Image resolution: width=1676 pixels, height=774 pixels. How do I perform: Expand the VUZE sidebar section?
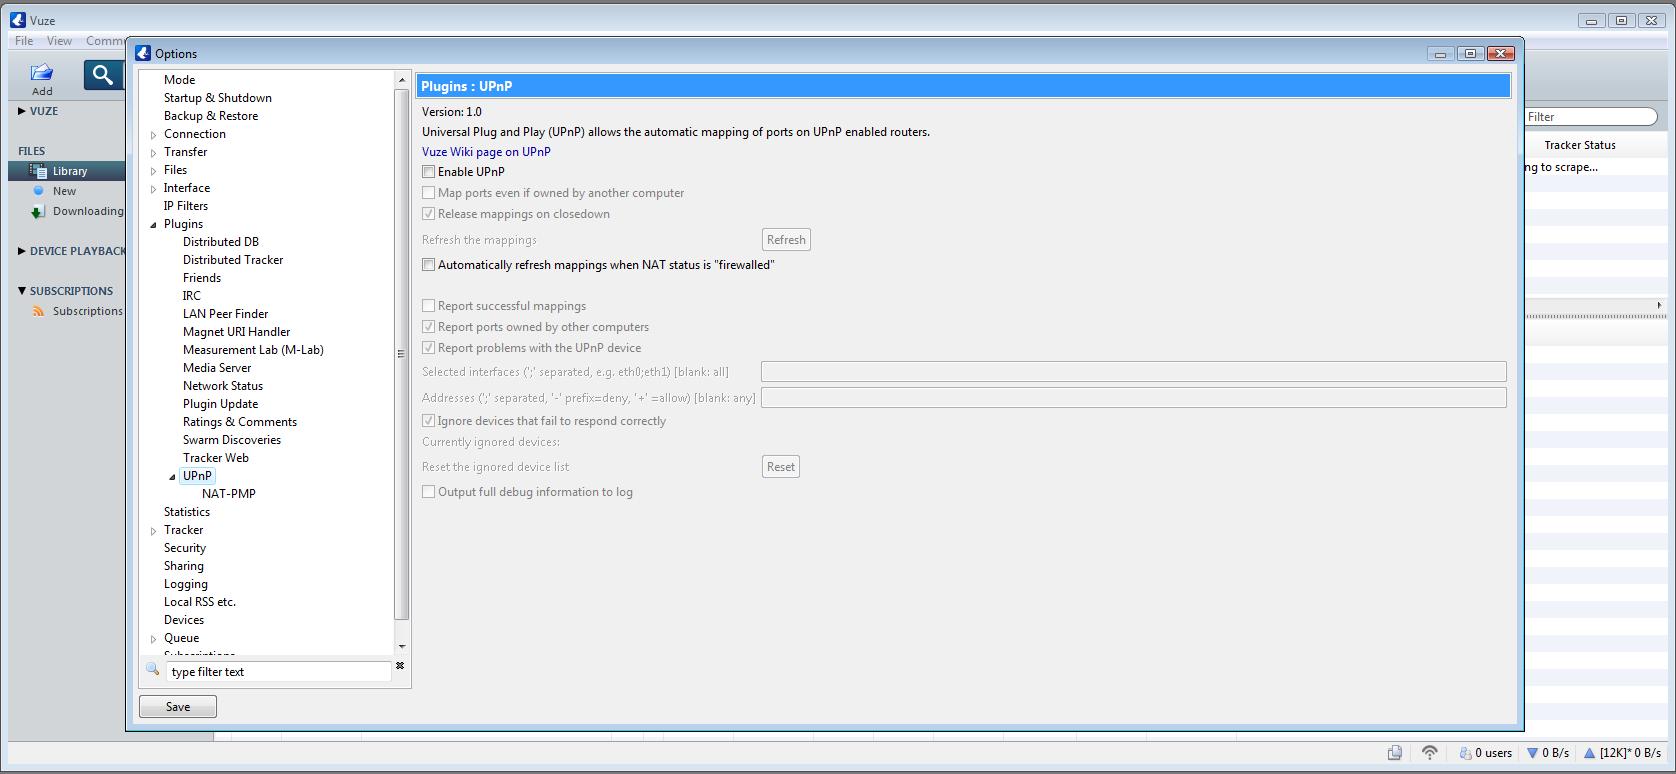(x=22, y=111)
